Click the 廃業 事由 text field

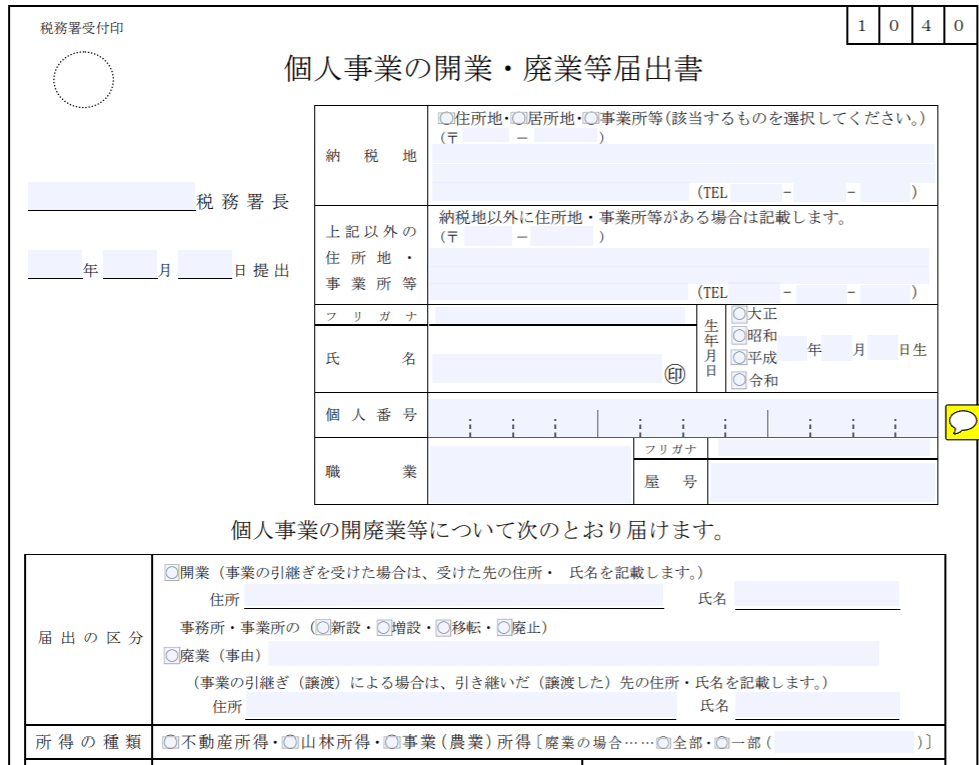572,655
